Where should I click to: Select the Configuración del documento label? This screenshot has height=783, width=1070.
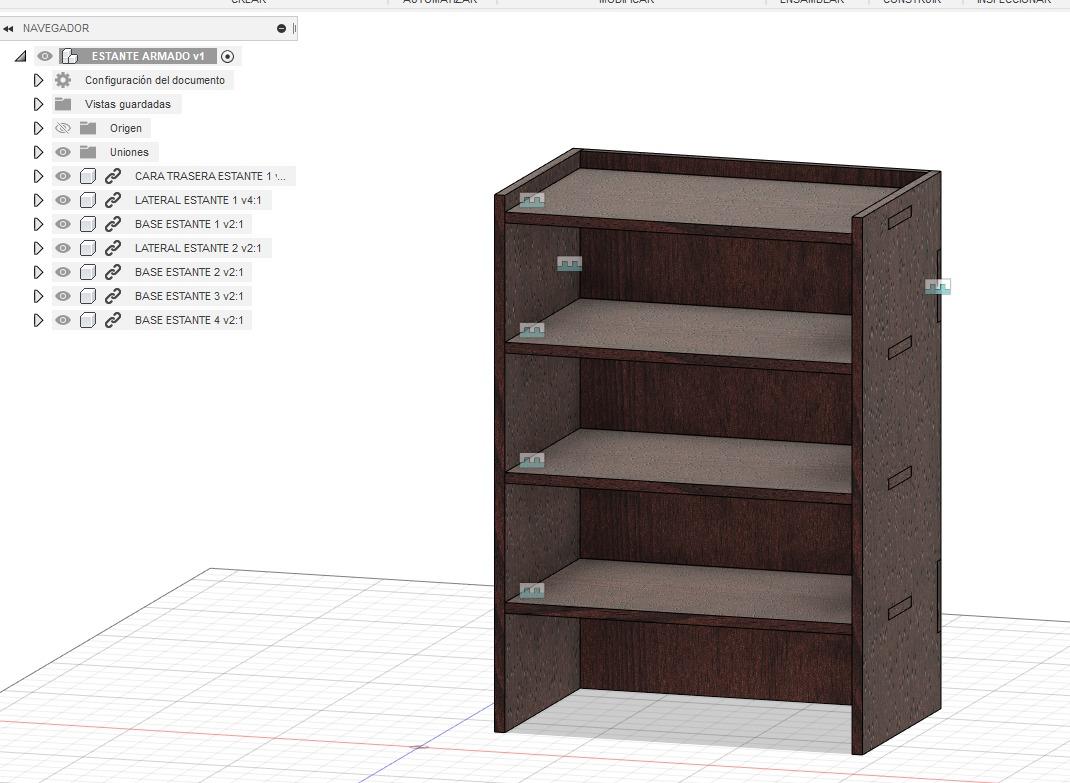coord(155,80)
